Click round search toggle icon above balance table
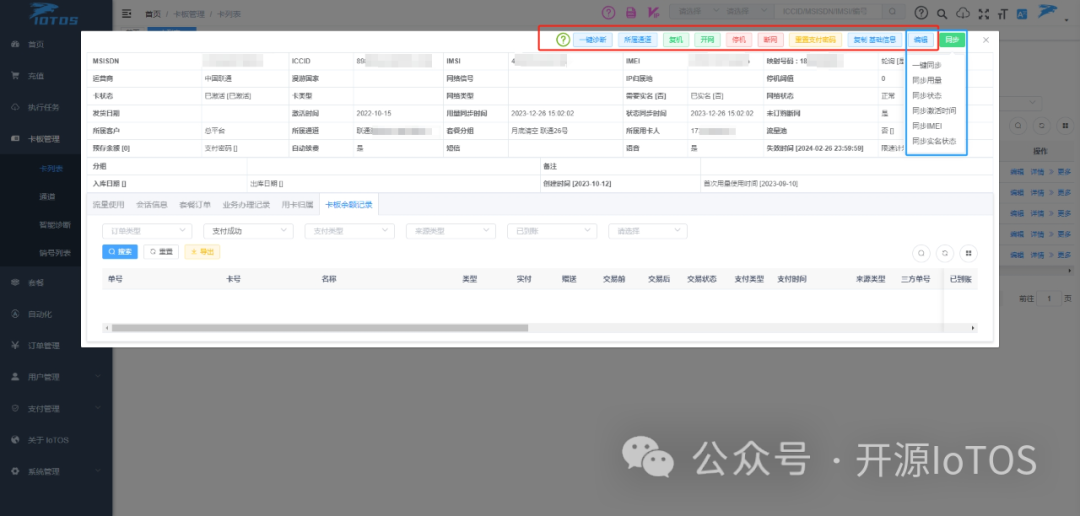This screenshot has width=1080, height=516. pyautogui.click(x=921, y=253)
